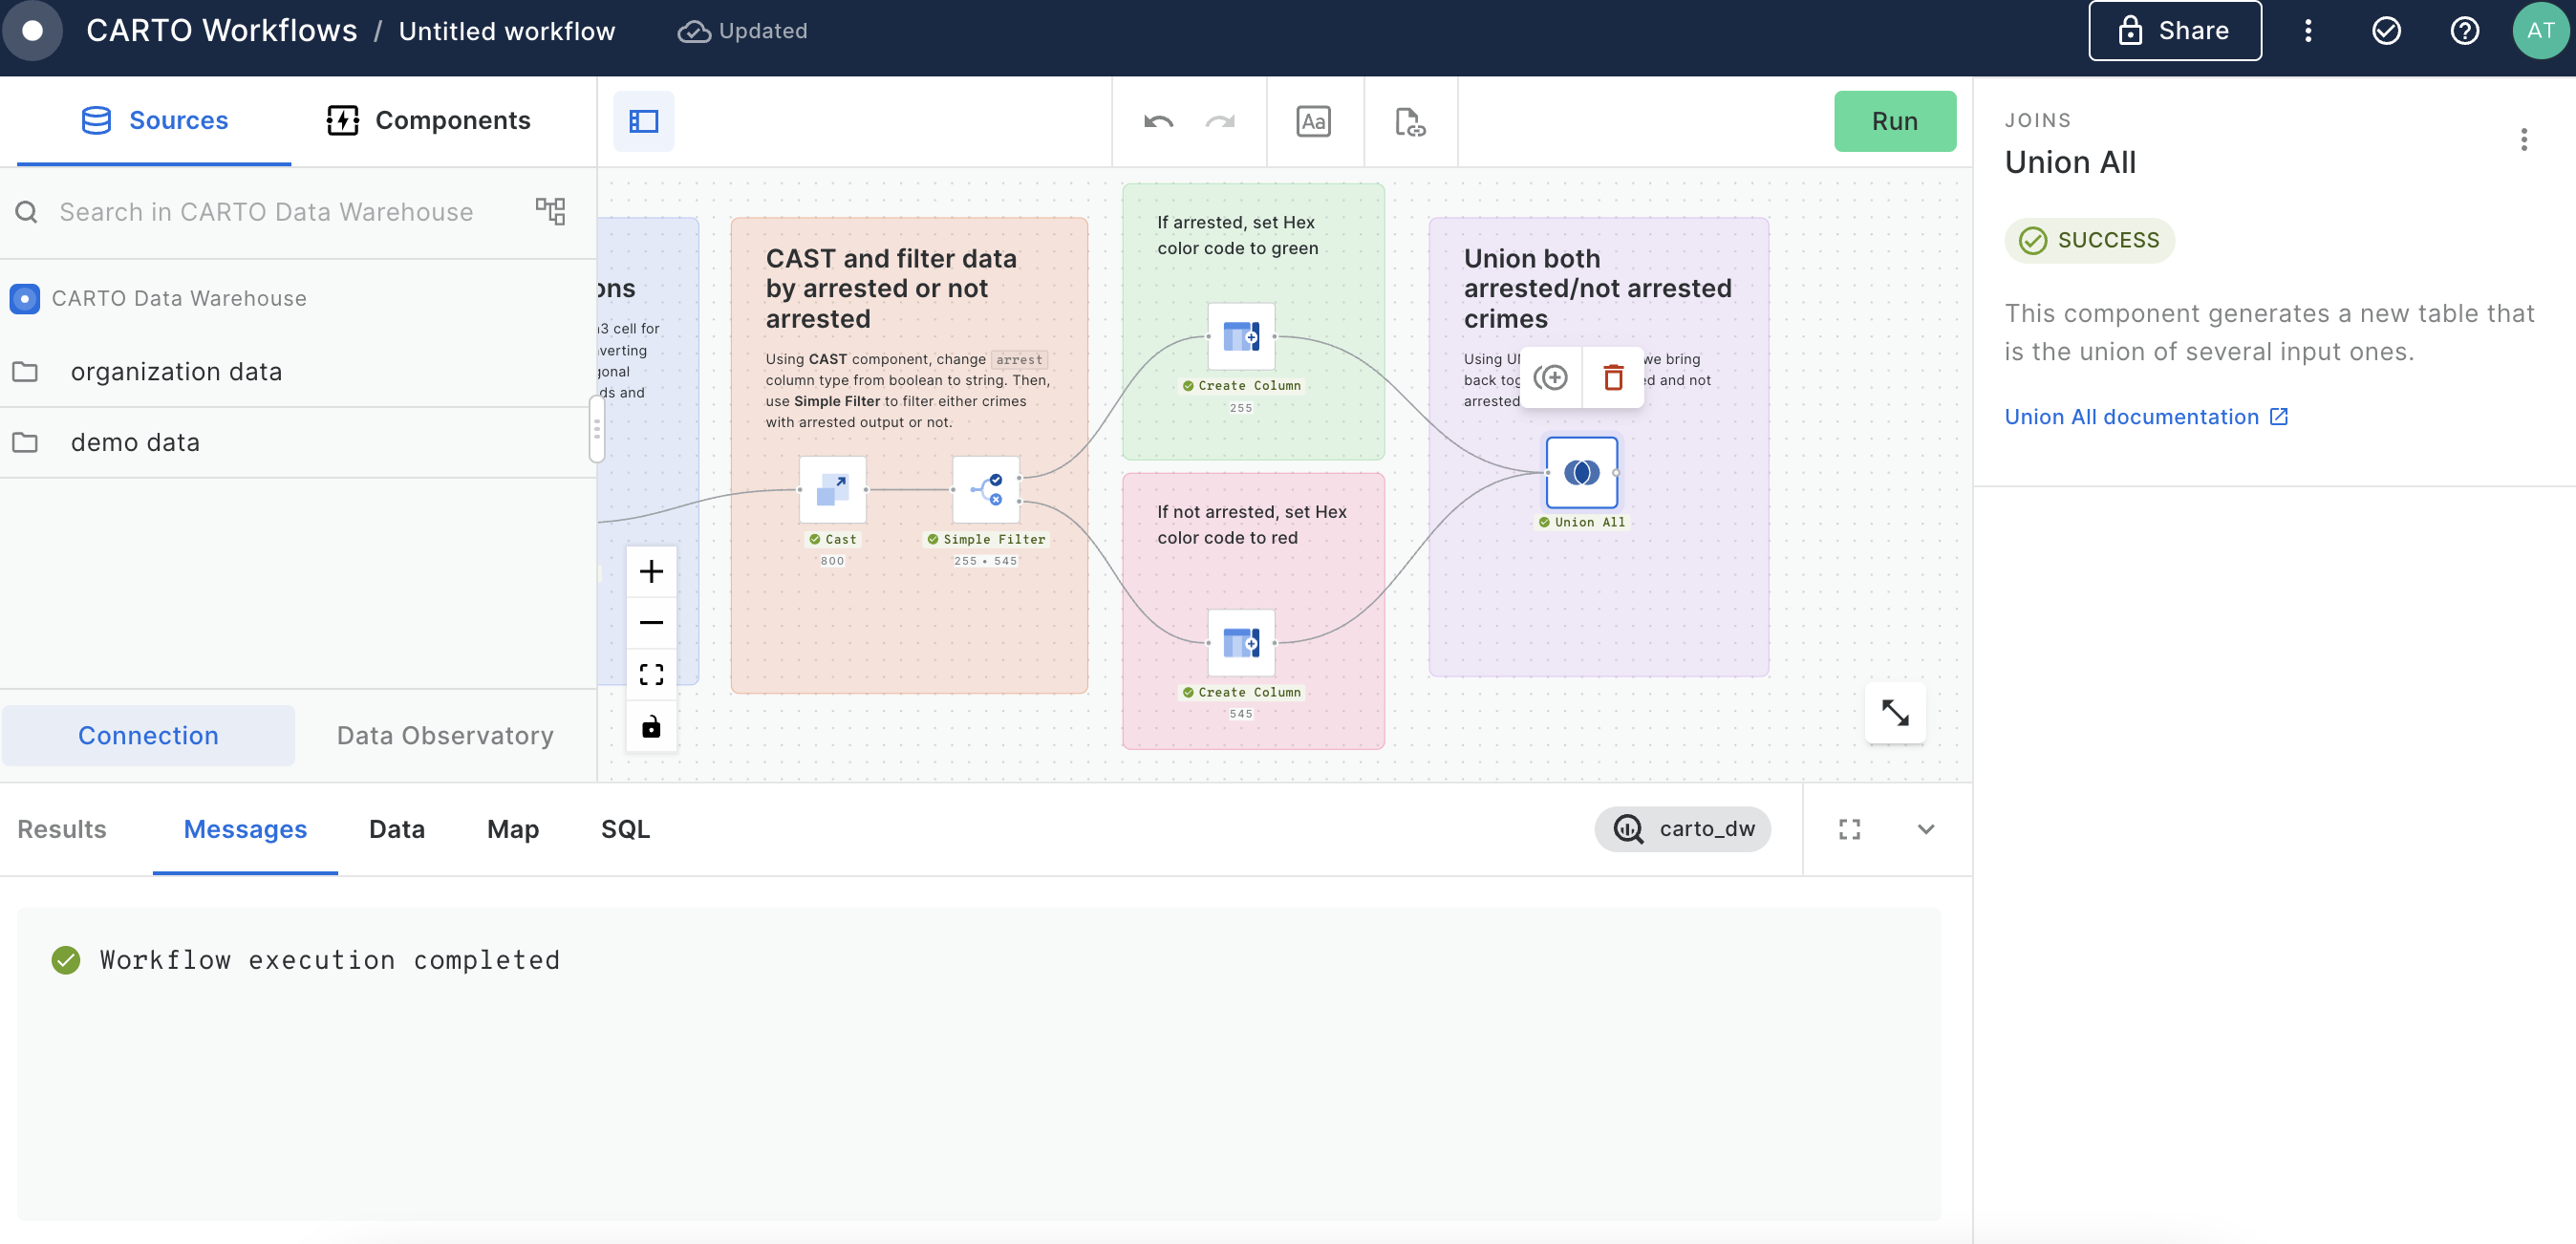2576x1244 pixels.
Task: Open the SQL tab
Action: coord(625,828)
